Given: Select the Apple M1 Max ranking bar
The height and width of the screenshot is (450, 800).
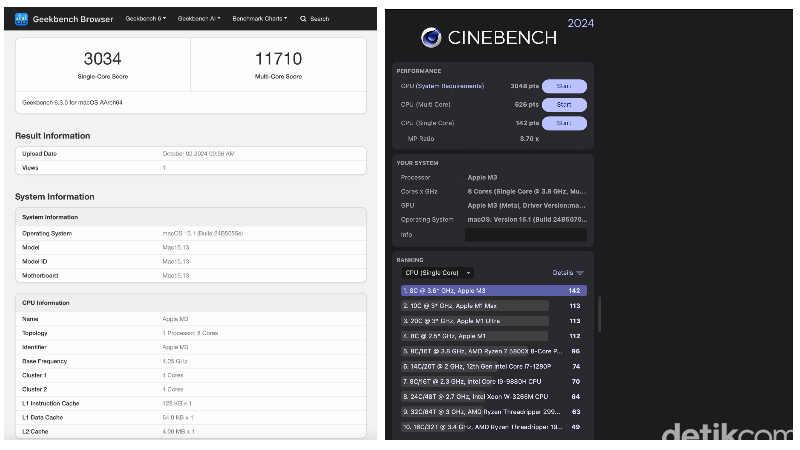Looking at the screenshot, I should 475,306.
